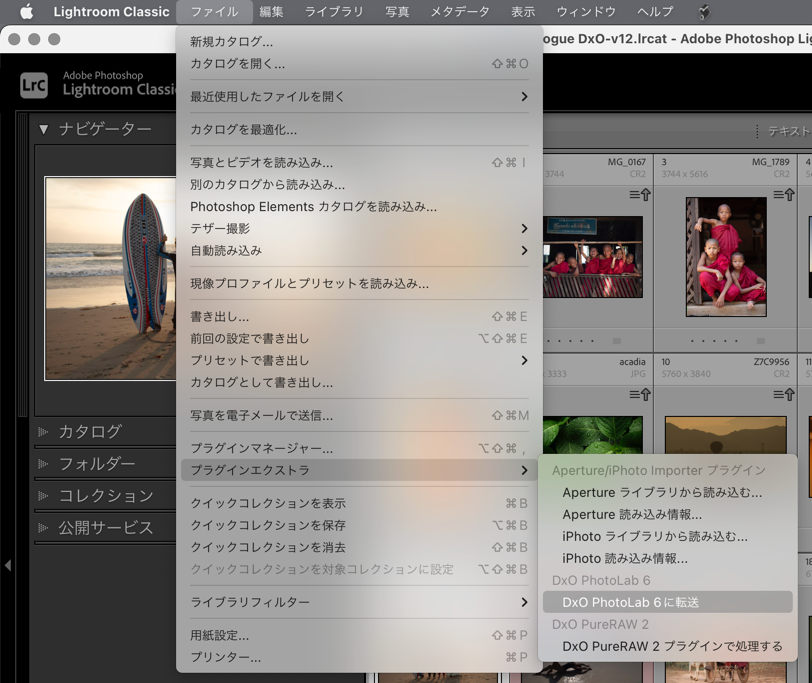This screenshot has height=683, width=812.
Task: Choose Aperture 読み込み情報... item
Action: click(x=668, y=515)
